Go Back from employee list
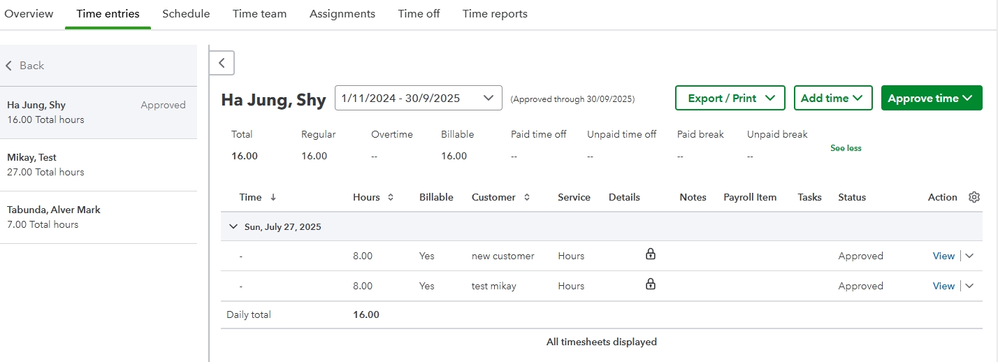 [x=25, y=66]
